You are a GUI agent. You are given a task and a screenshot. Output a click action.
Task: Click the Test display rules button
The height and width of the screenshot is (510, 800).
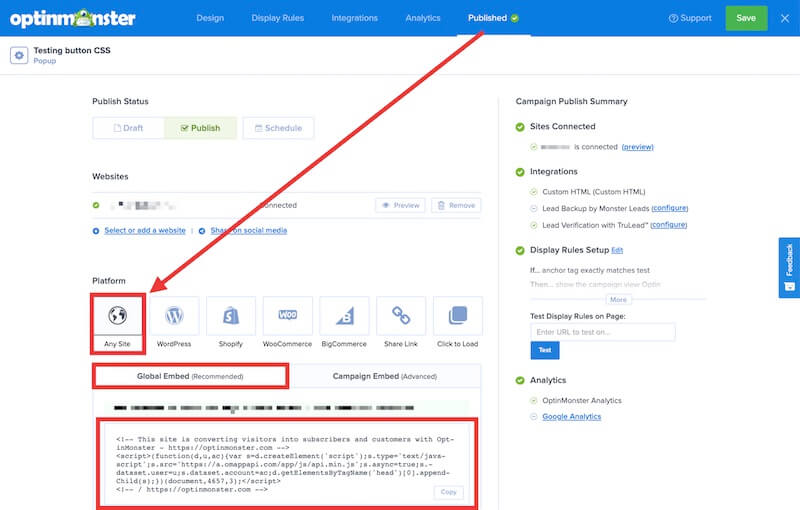pos(545,350)
